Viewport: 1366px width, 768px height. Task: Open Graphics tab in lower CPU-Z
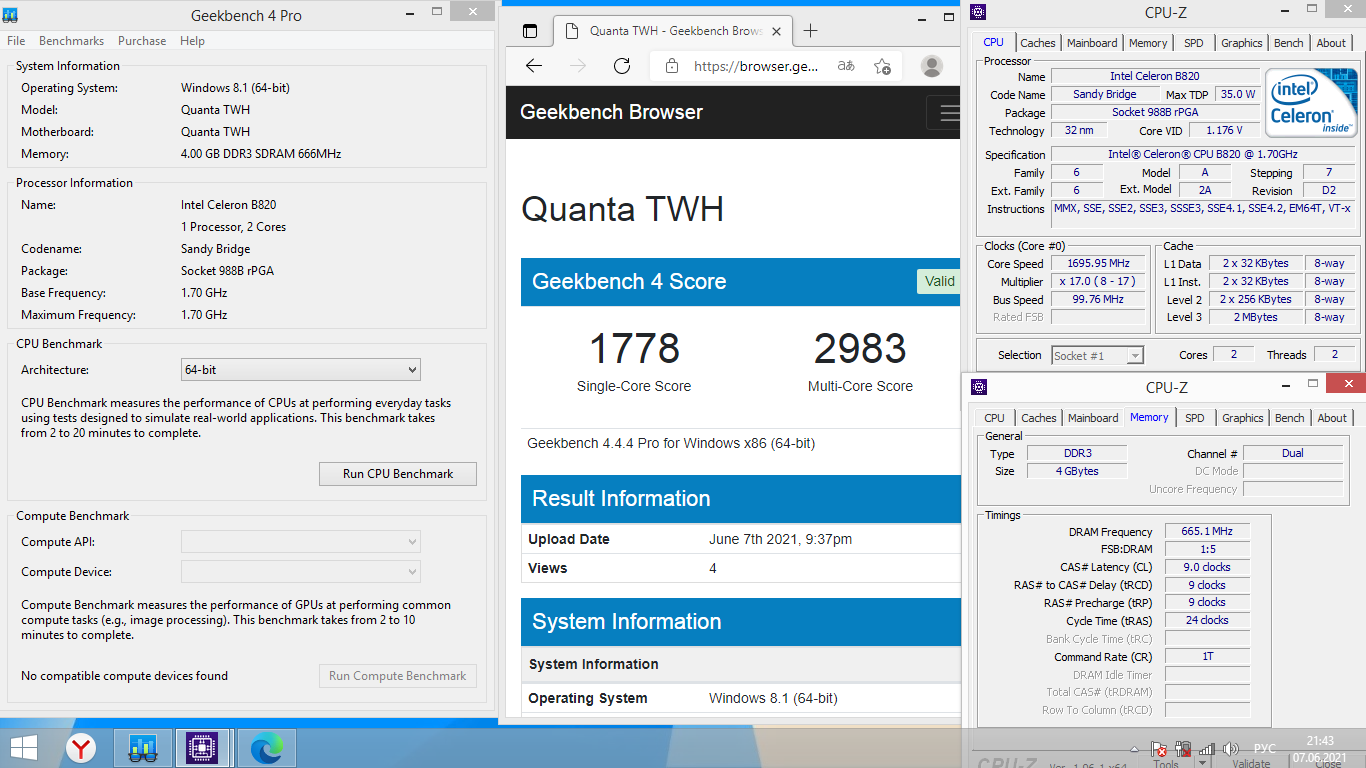click(1242, 418)
